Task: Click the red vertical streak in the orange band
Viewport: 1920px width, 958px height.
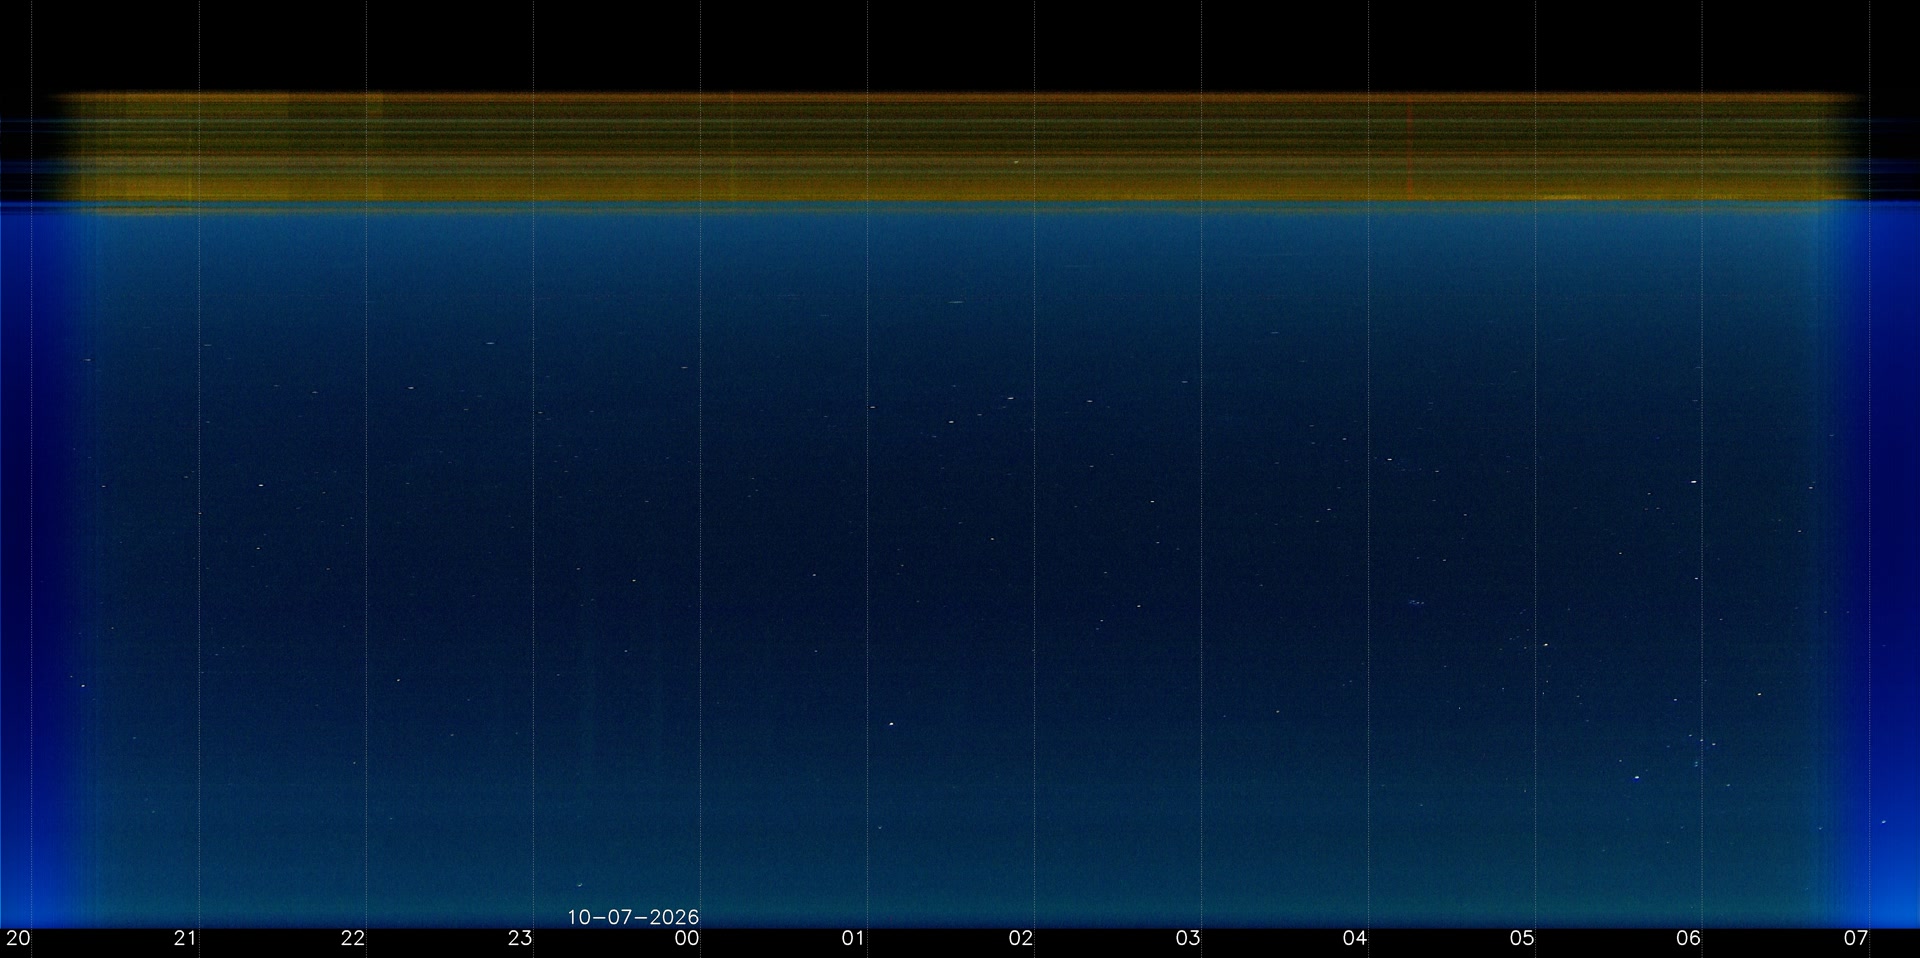Action: pos(1410,148)
